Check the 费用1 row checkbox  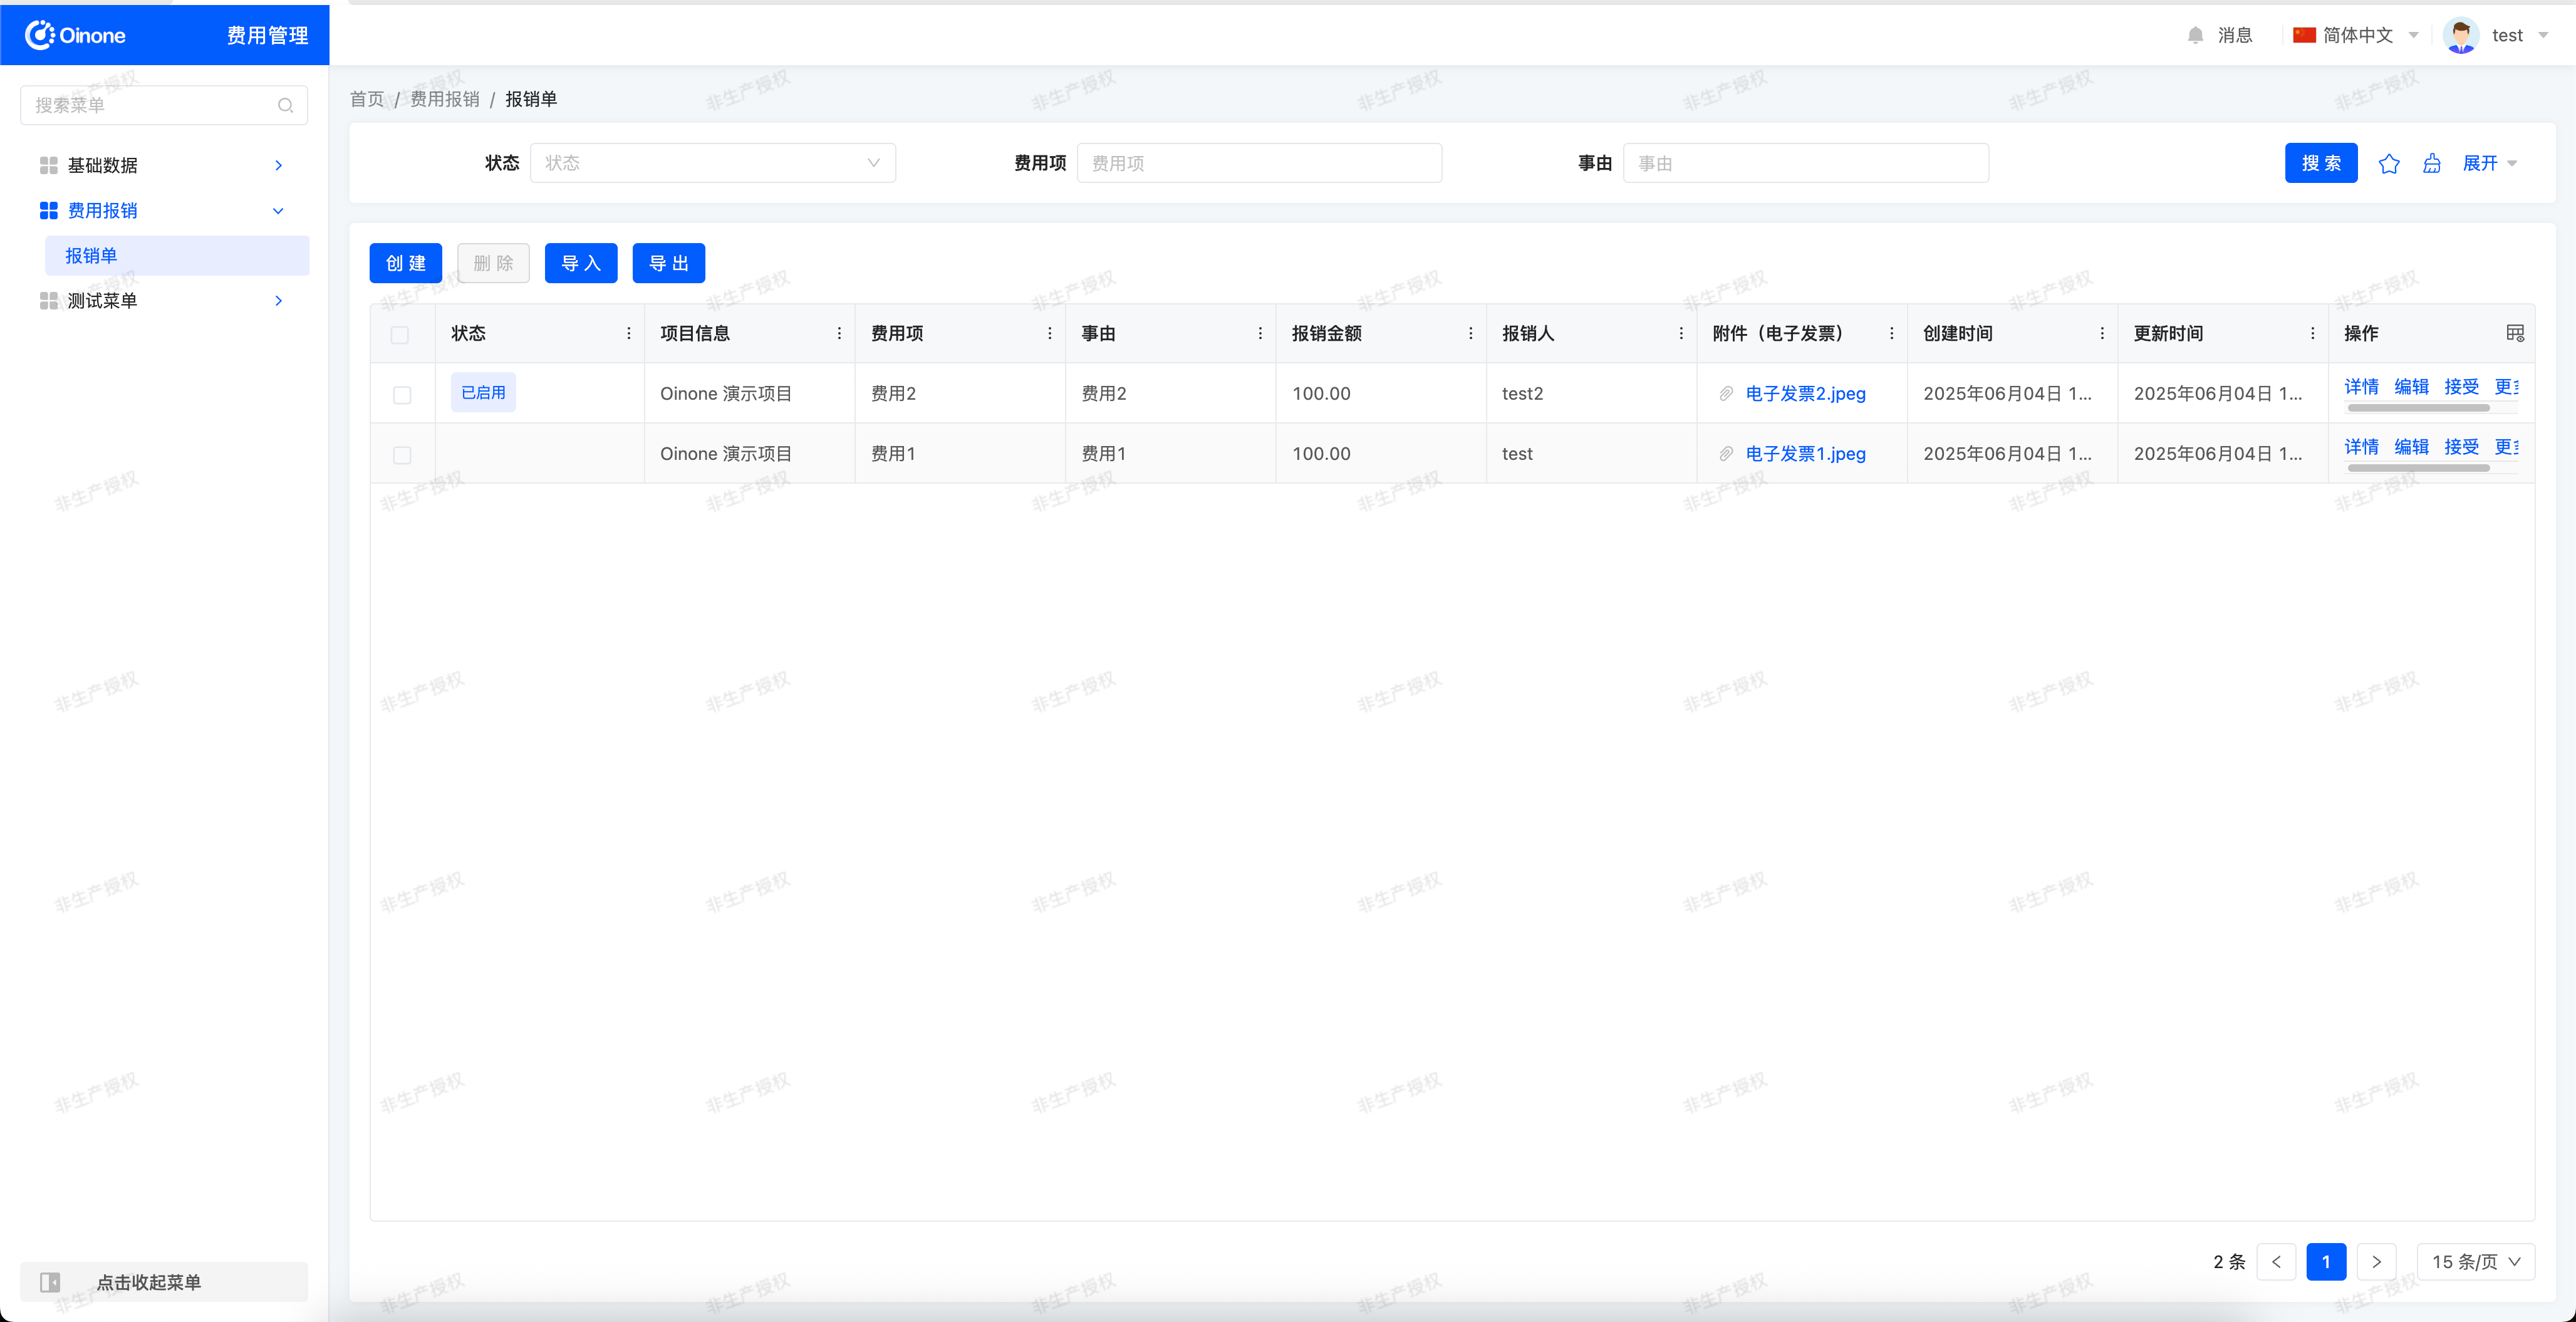point(402,455)
